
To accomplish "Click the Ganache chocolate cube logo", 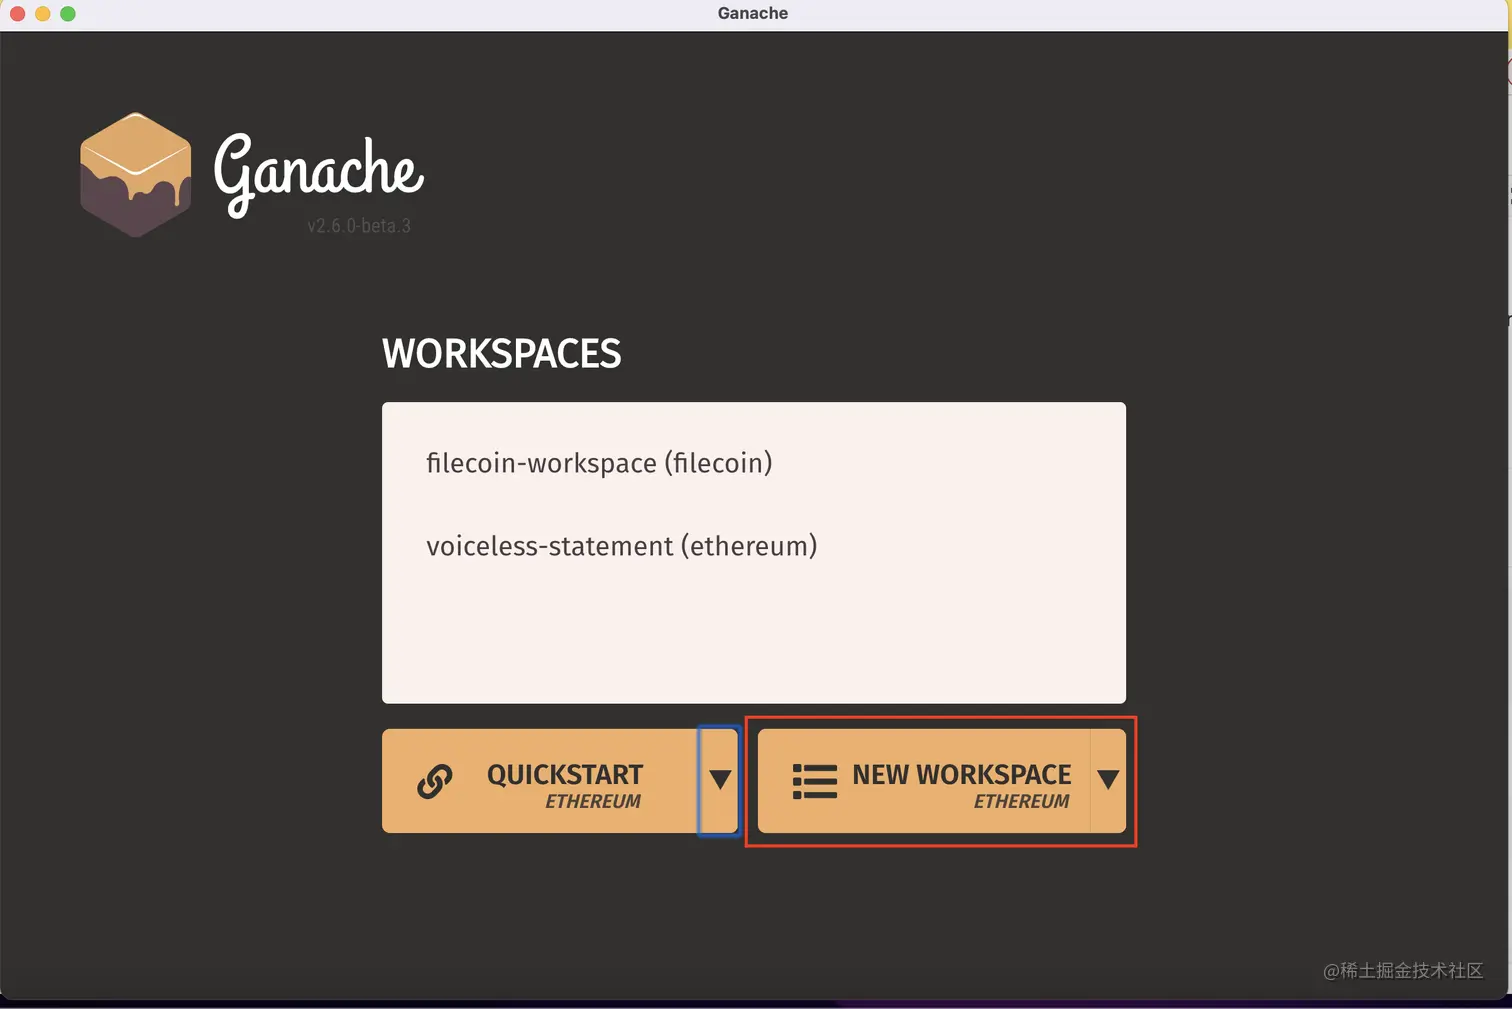I will coord(136,175).
